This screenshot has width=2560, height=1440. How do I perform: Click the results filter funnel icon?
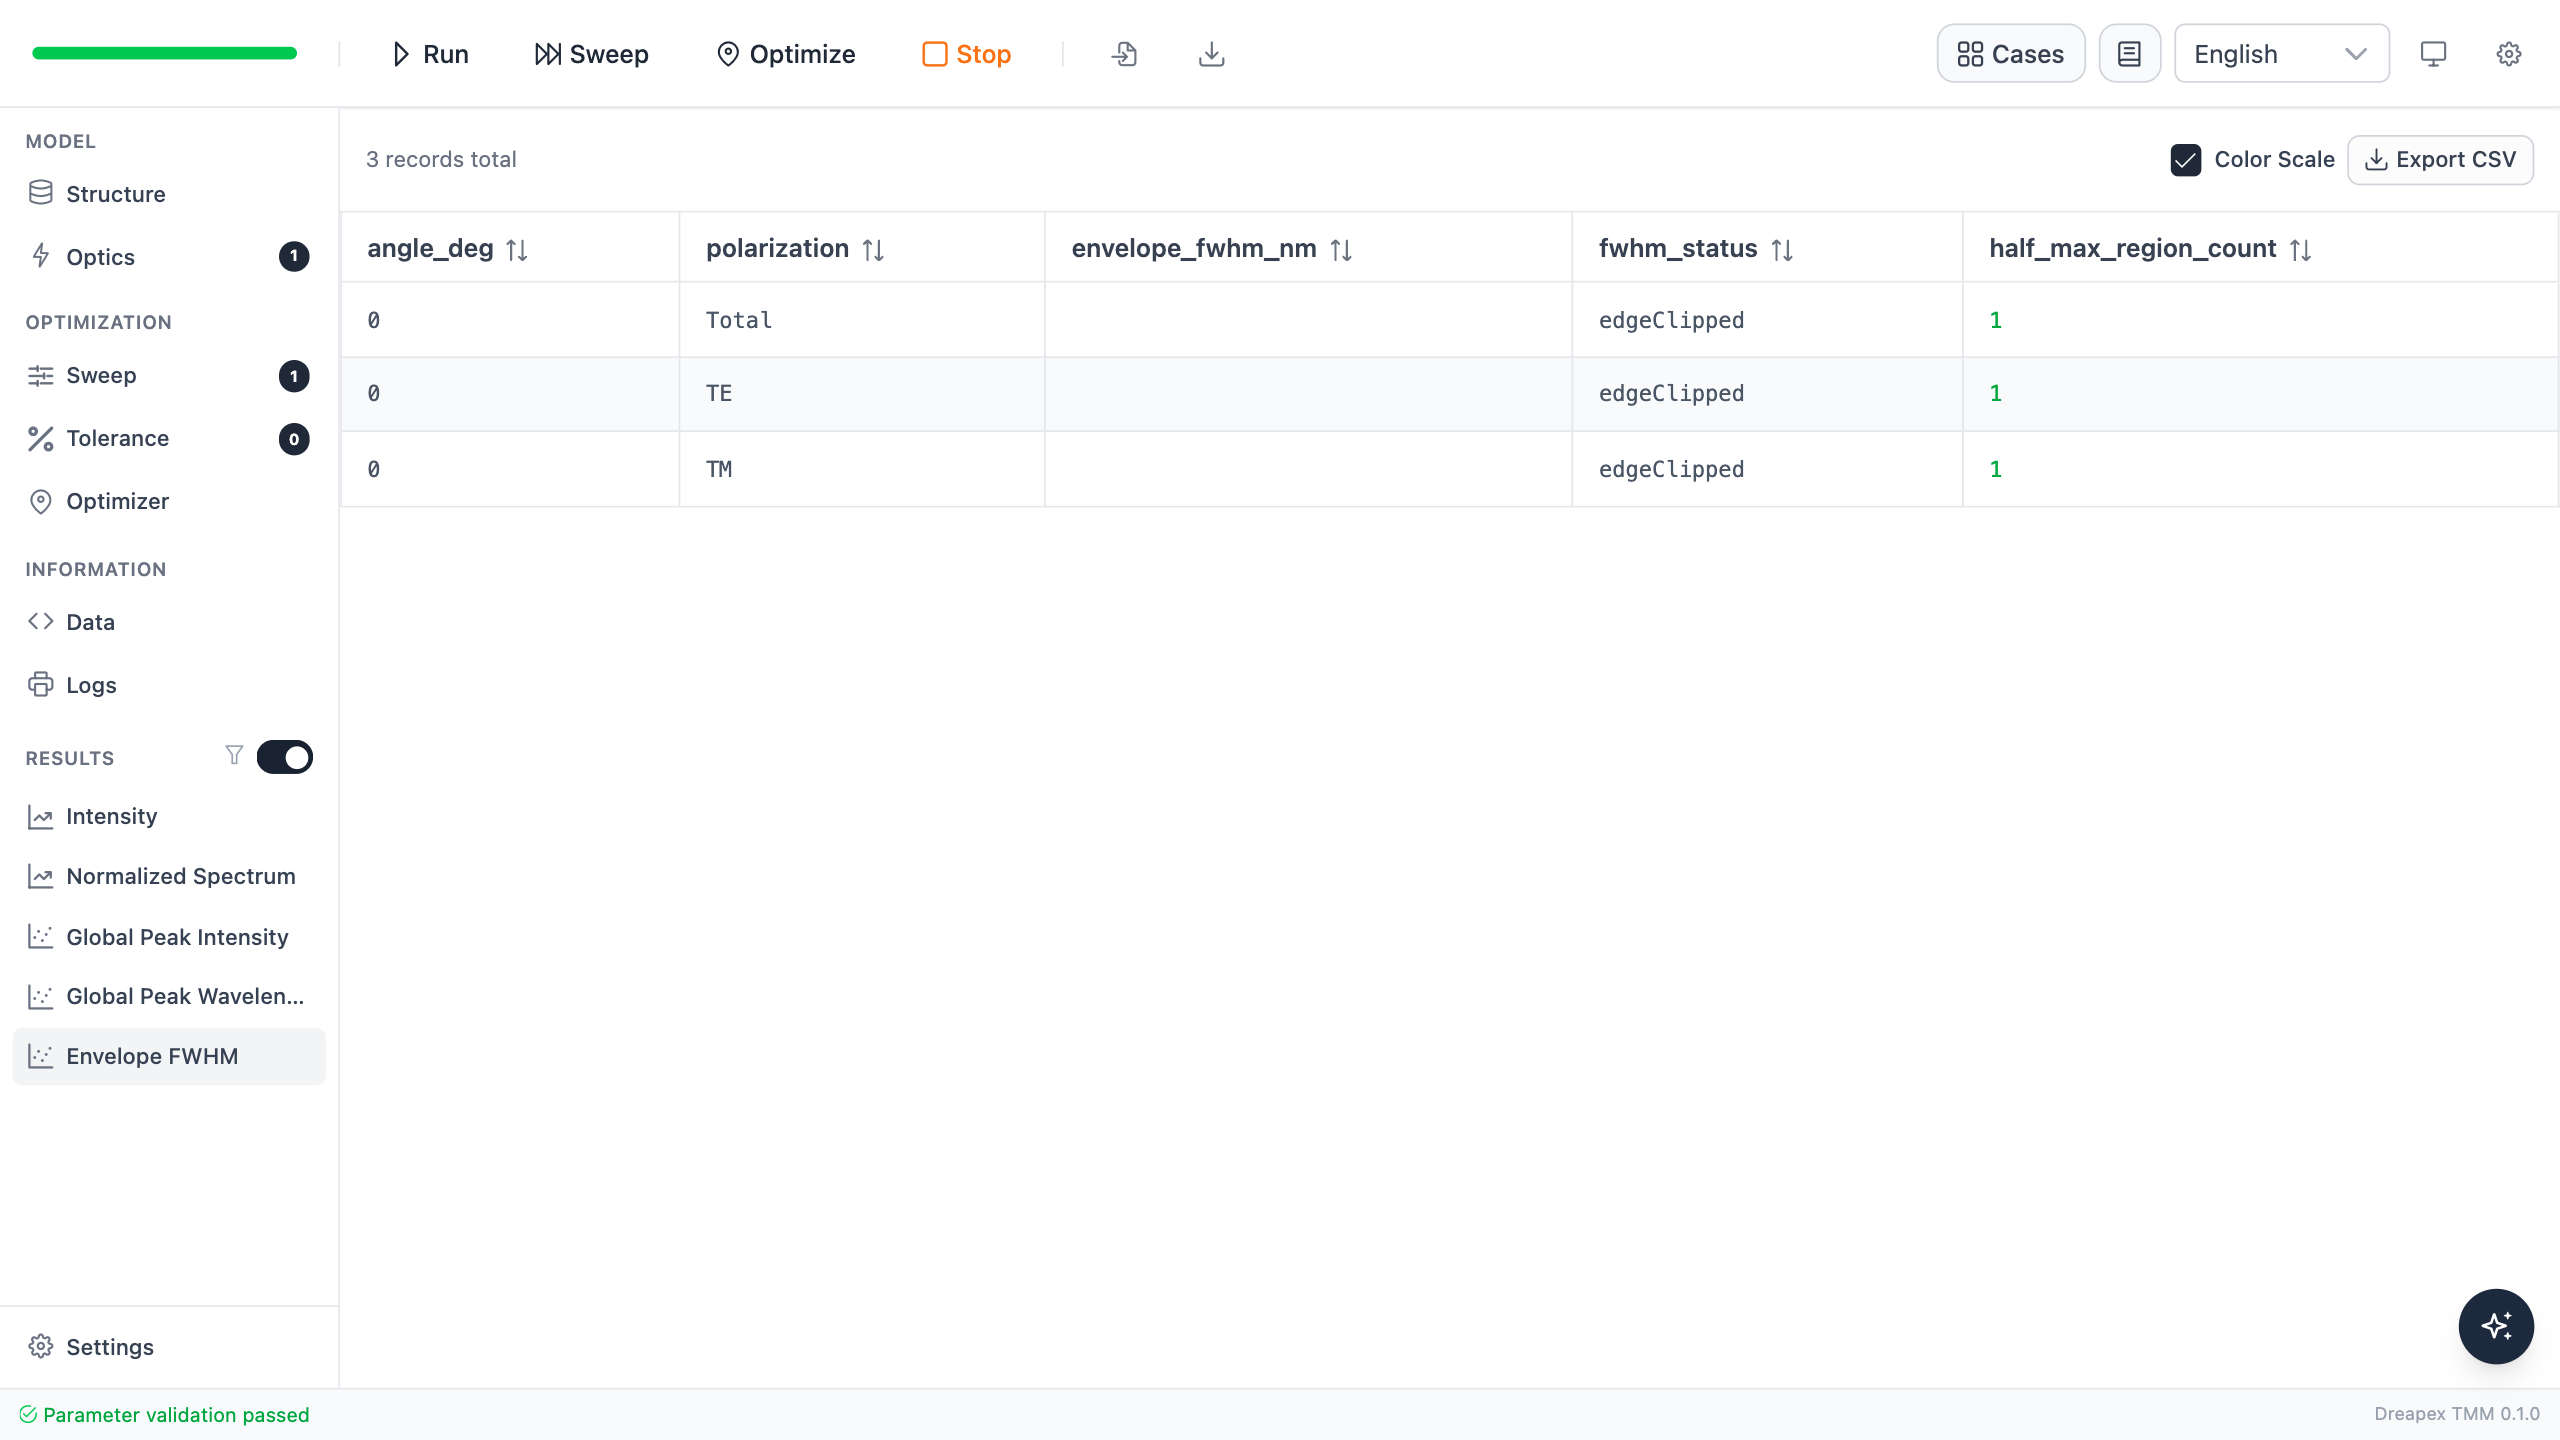[234, 755]
